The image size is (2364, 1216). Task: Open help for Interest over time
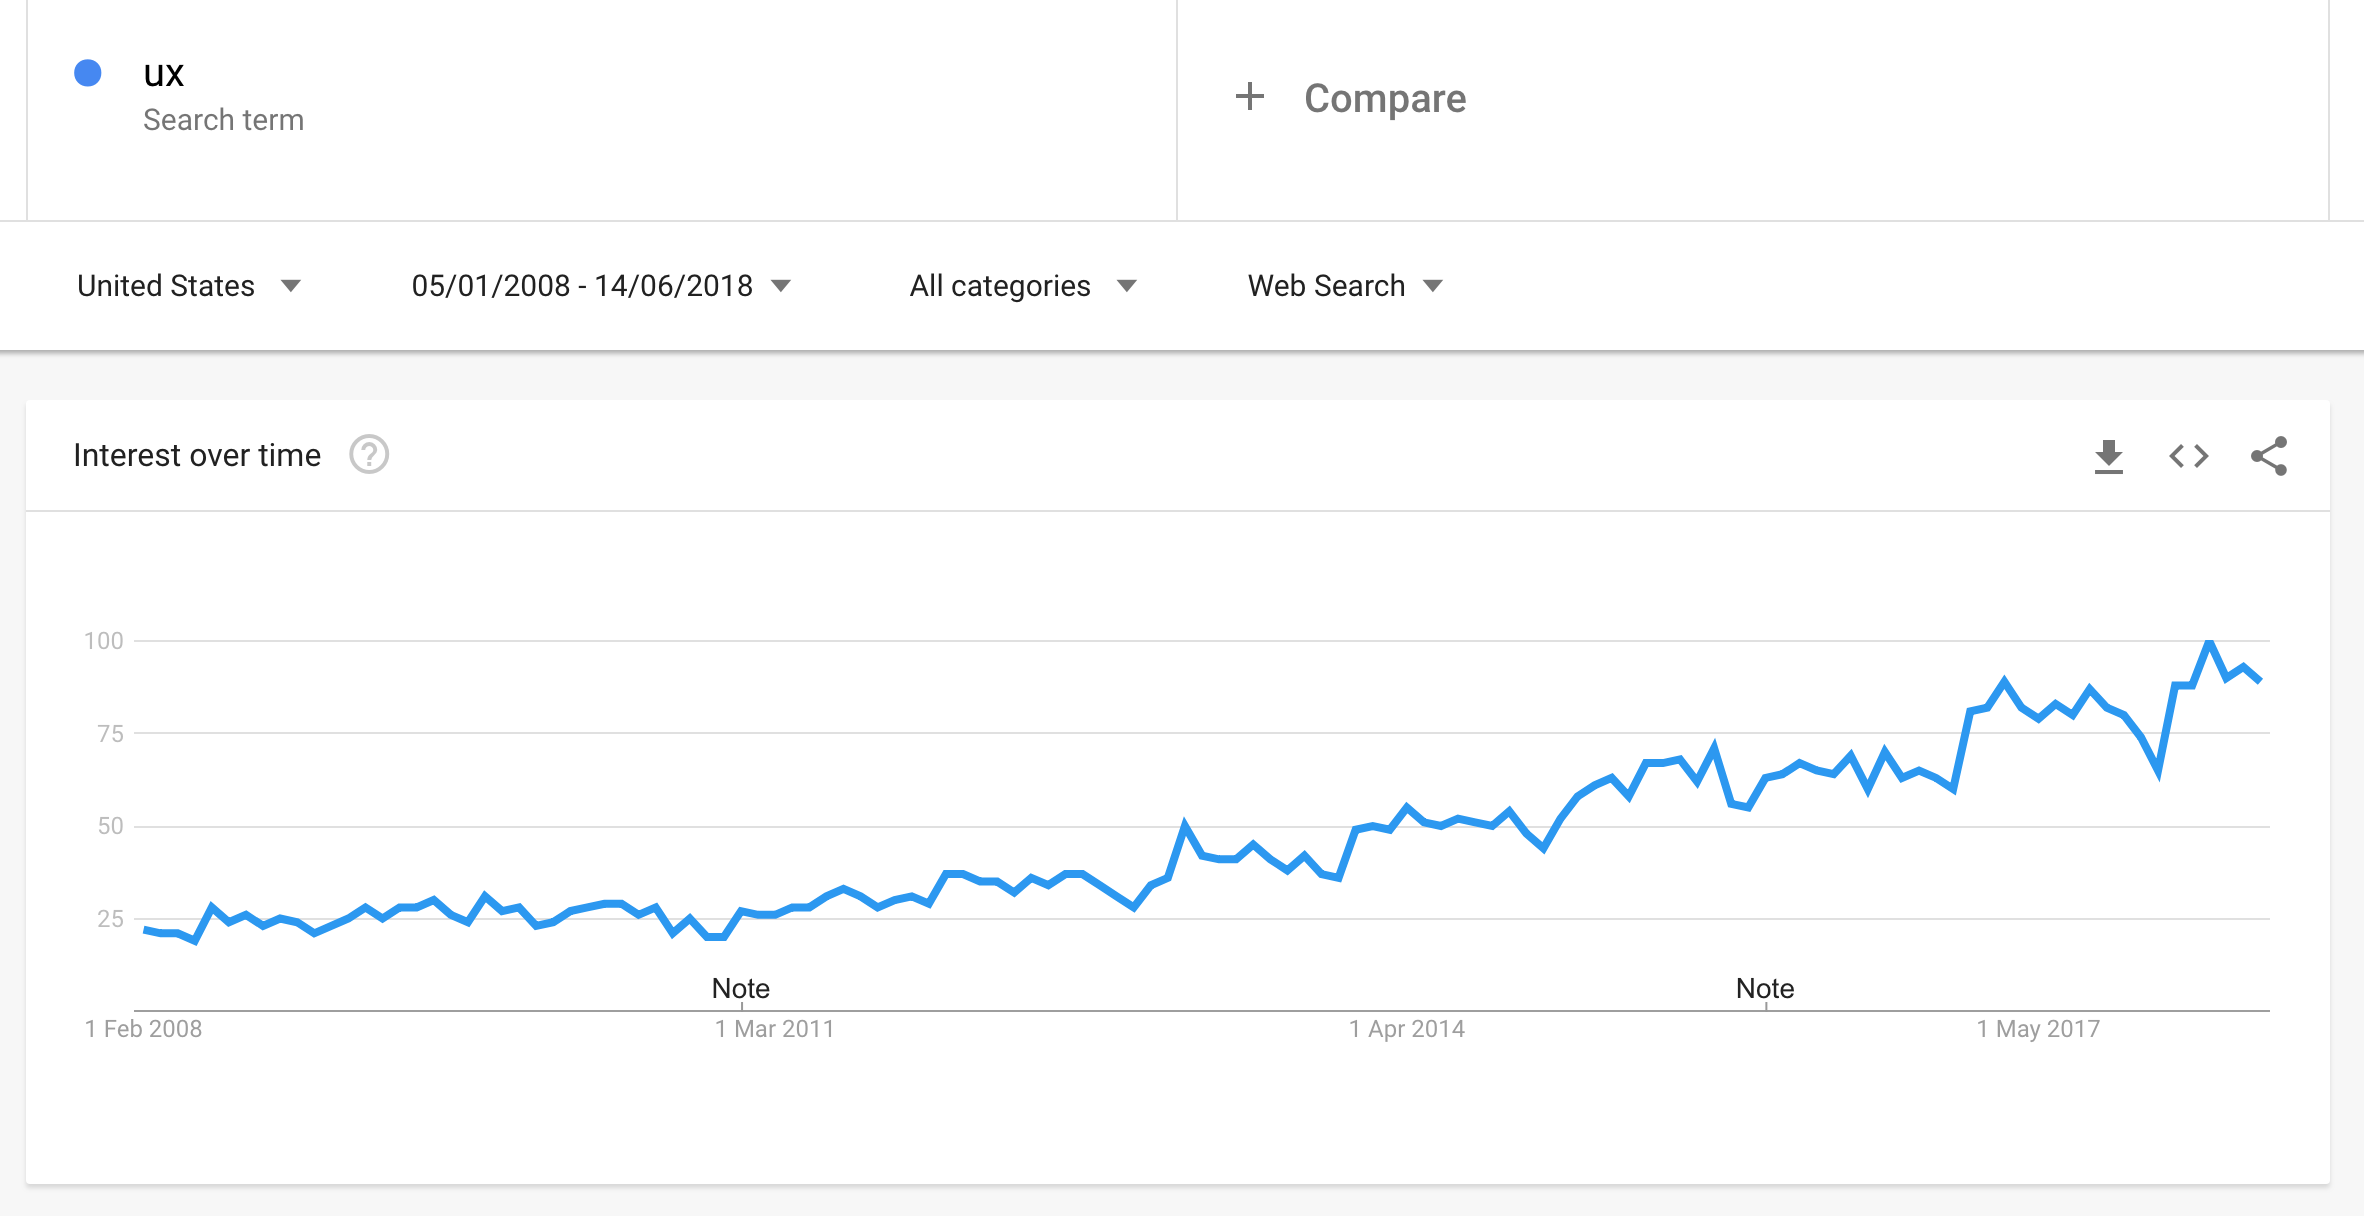(x=369, y=455)
